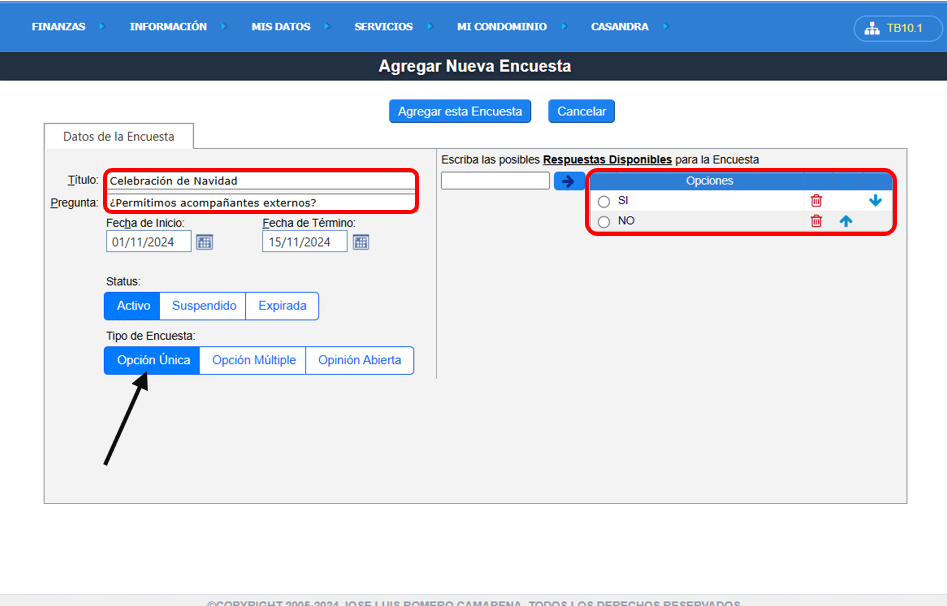947x606 pixels.
Task: Choose Opción Múltiple survey type
Action: (254, 360)
